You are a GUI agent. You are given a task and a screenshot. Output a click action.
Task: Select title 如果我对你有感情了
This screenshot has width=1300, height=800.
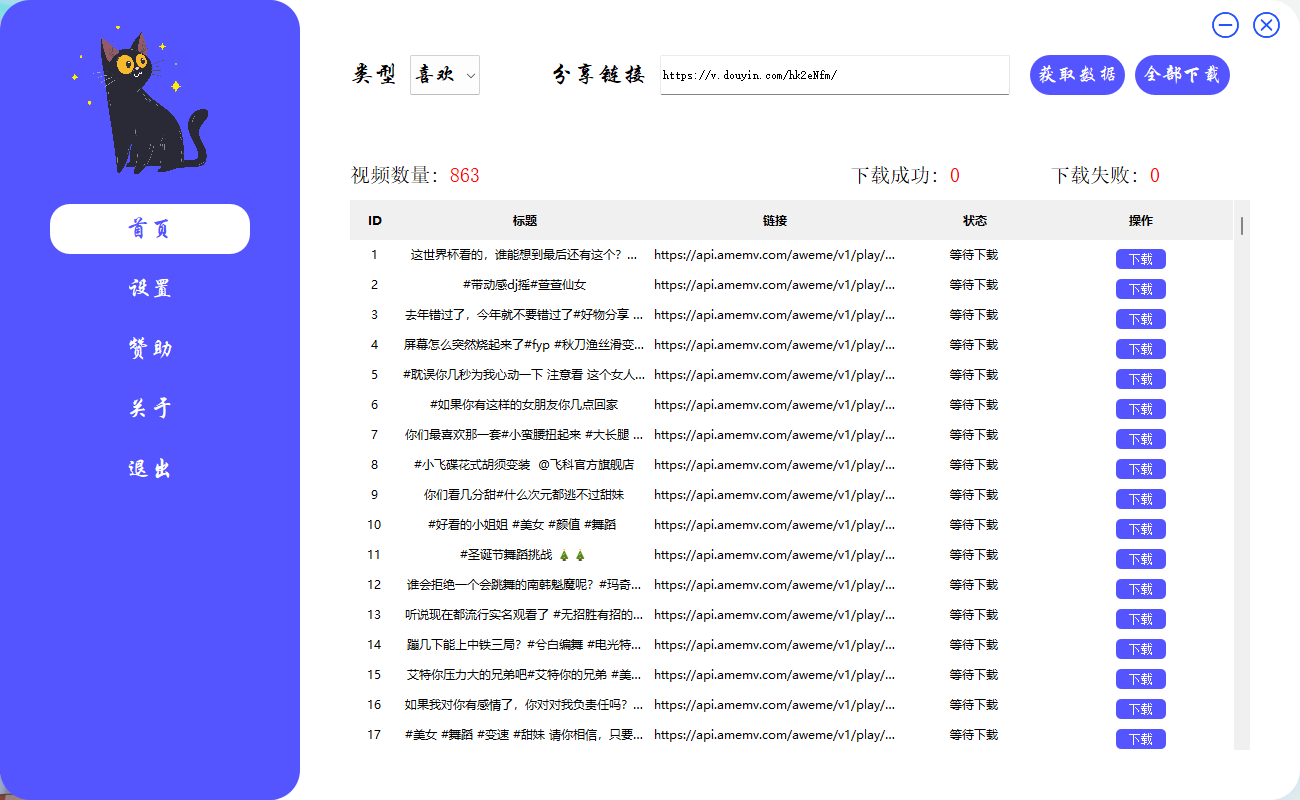[x=524, y=705]
